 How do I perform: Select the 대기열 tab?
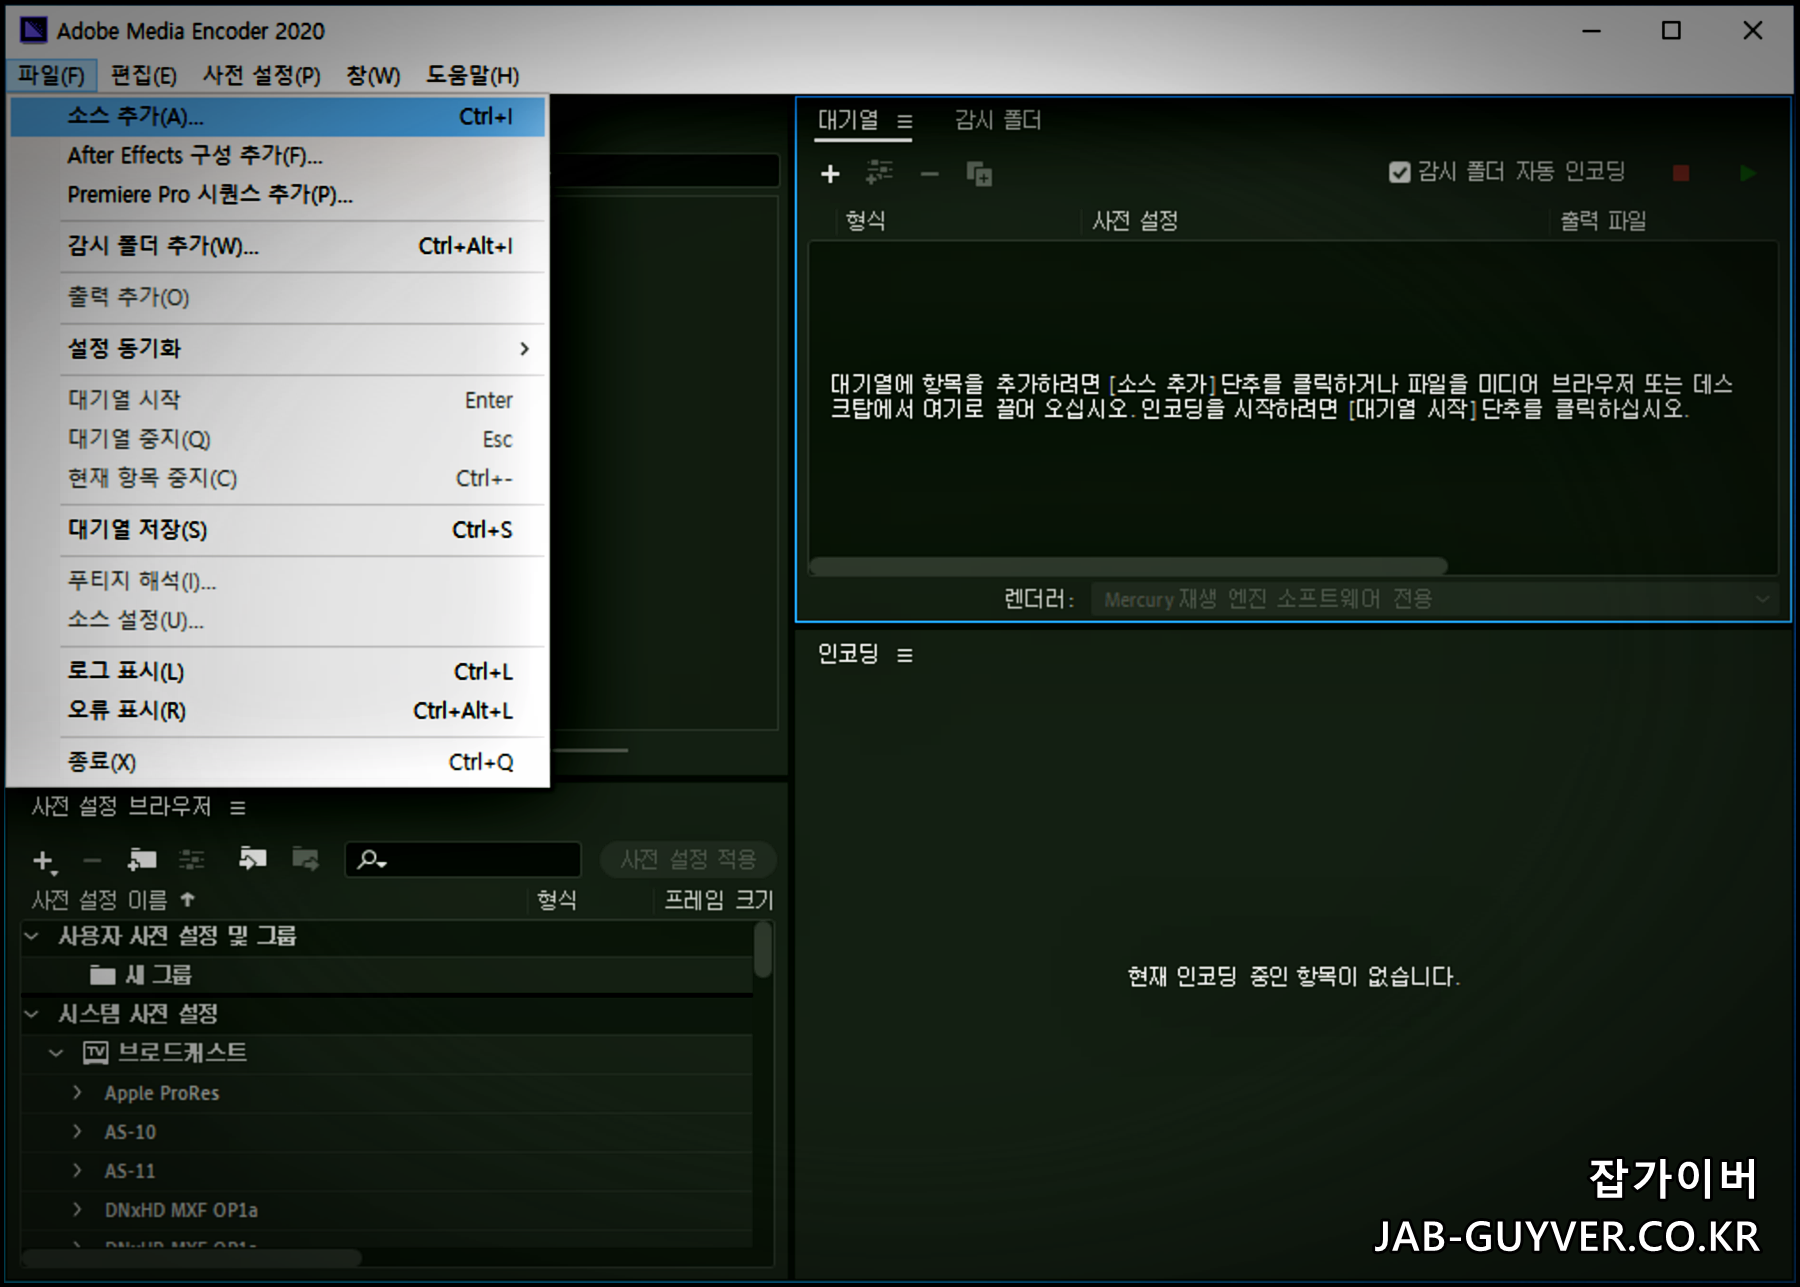(x=848, y=121)
